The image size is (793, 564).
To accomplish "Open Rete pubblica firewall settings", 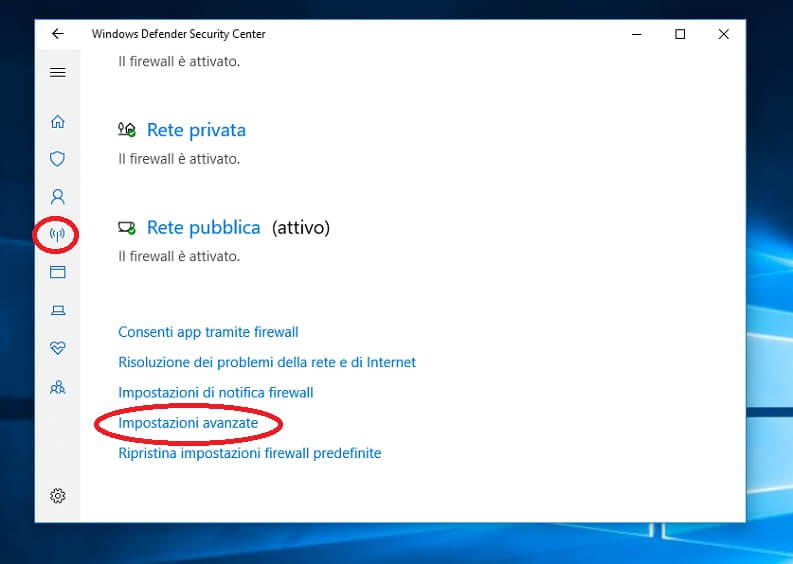I will 203,228.
